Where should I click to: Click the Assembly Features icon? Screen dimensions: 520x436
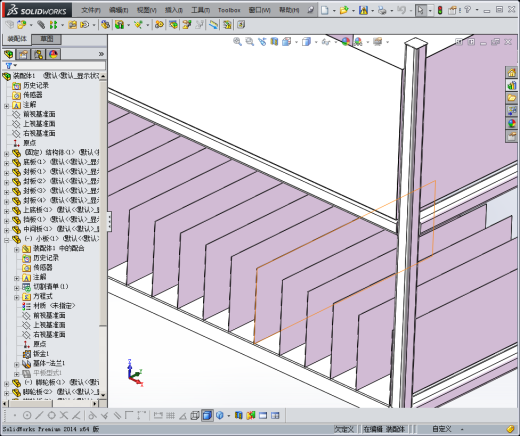pos(120,25)
